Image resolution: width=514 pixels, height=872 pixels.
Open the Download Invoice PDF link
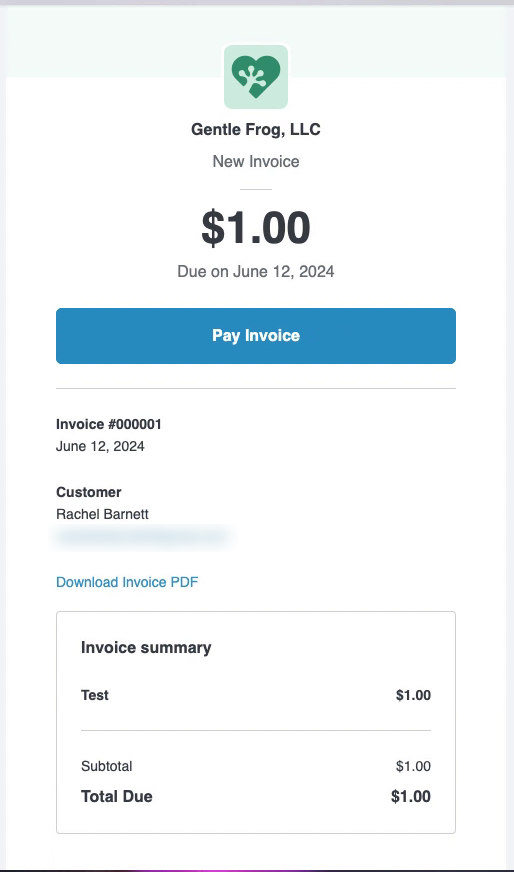pyautogui.click(x=127, y=582)
